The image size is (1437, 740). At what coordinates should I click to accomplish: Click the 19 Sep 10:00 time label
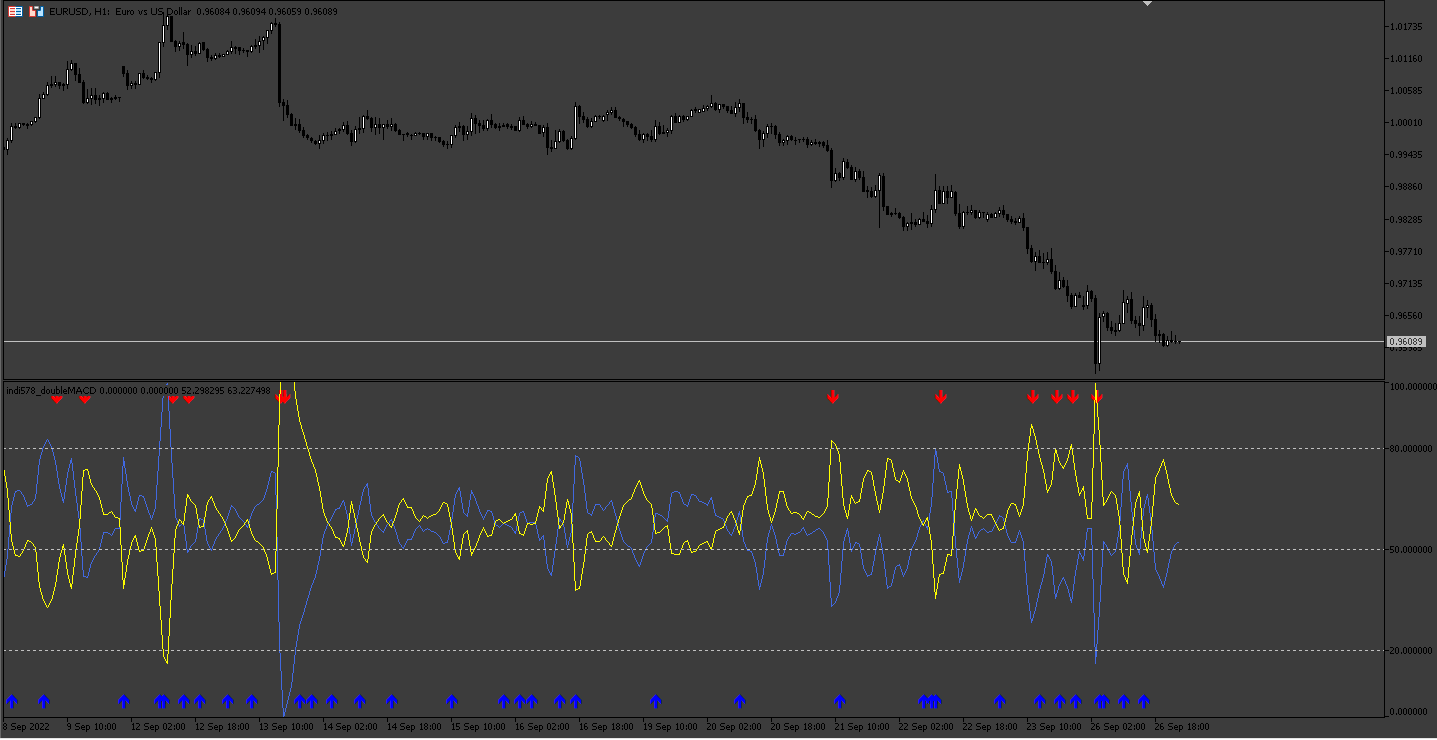[670, 728]
